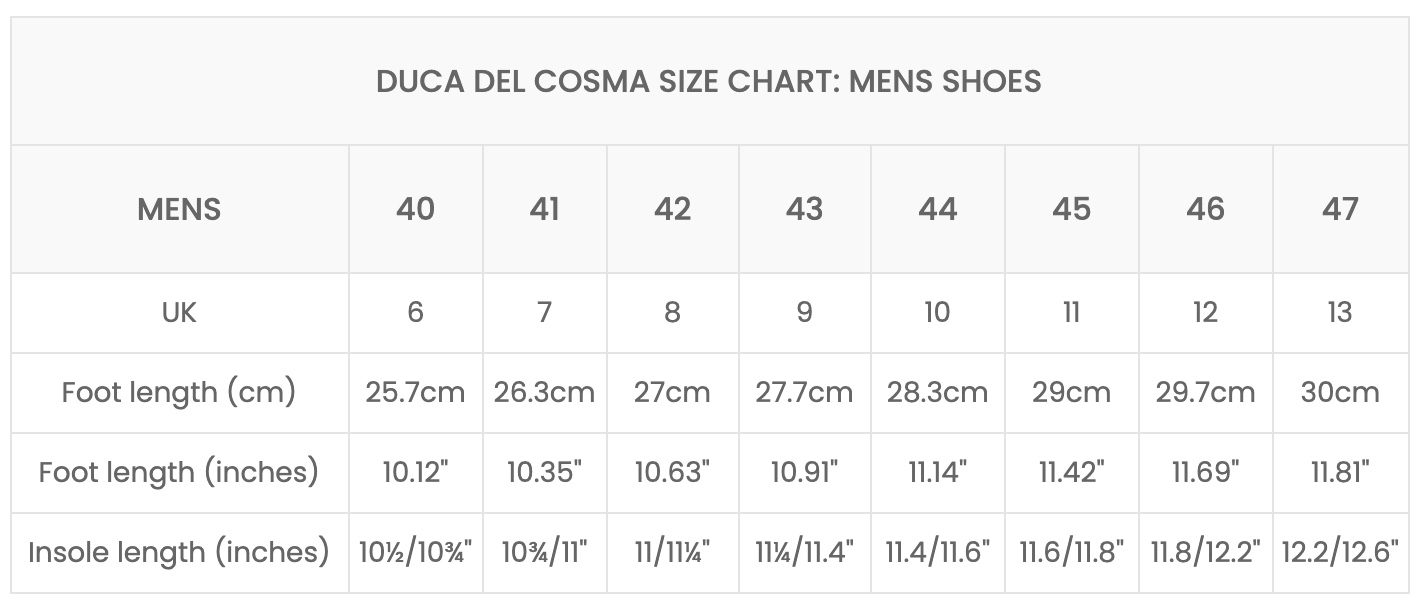Click the 28.3cm foot length cell
The image size is (1420, 600).
pyautogui.click(x=938, y=393)
